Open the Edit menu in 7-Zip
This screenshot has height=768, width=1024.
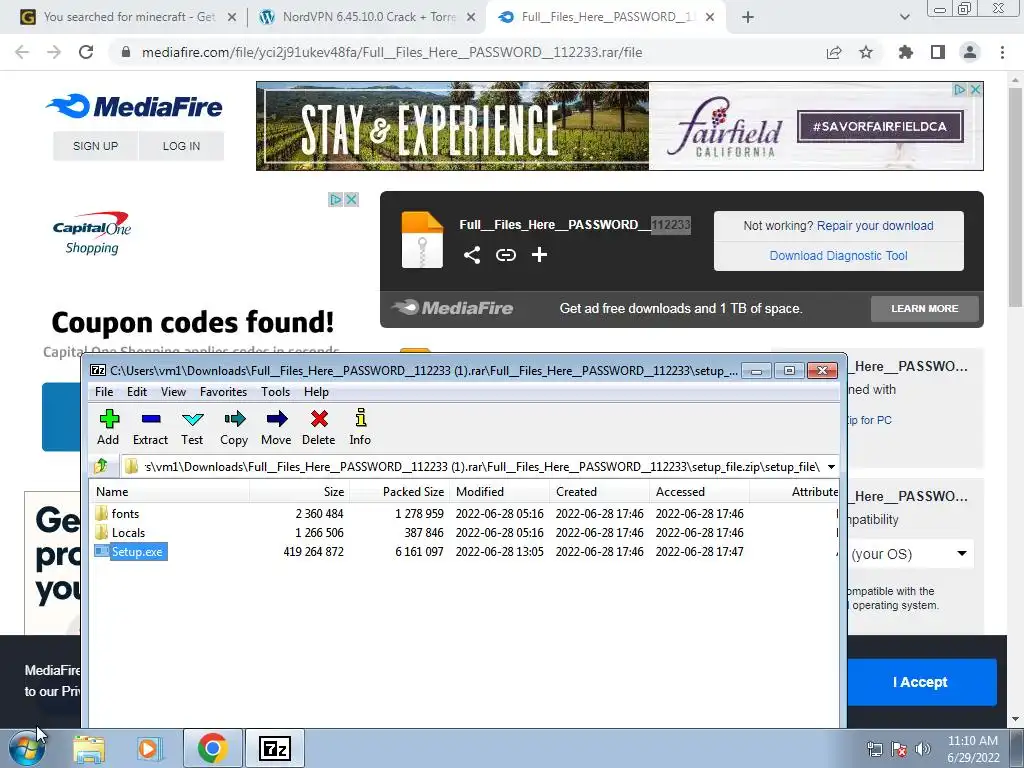pos(136,392)
